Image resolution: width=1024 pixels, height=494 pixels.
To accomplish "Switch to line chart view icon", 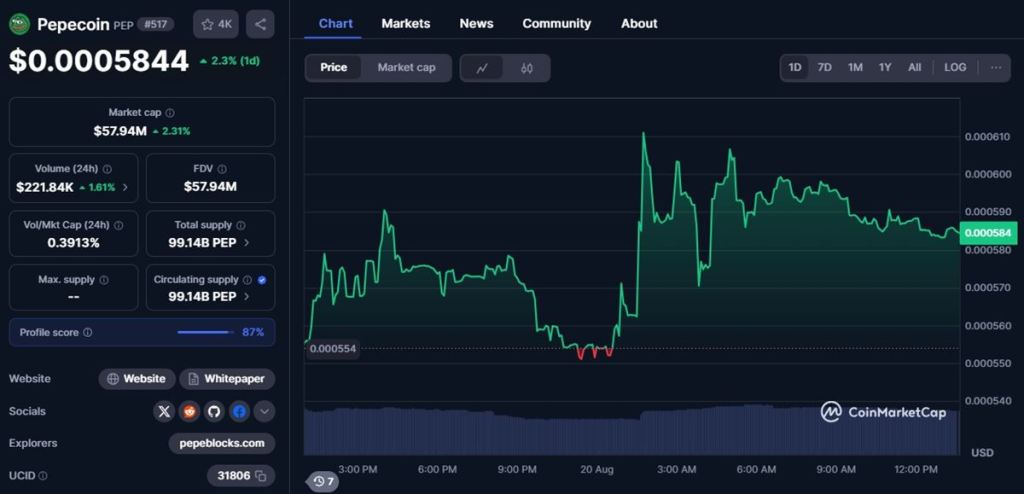I will (x=482, y=68).
